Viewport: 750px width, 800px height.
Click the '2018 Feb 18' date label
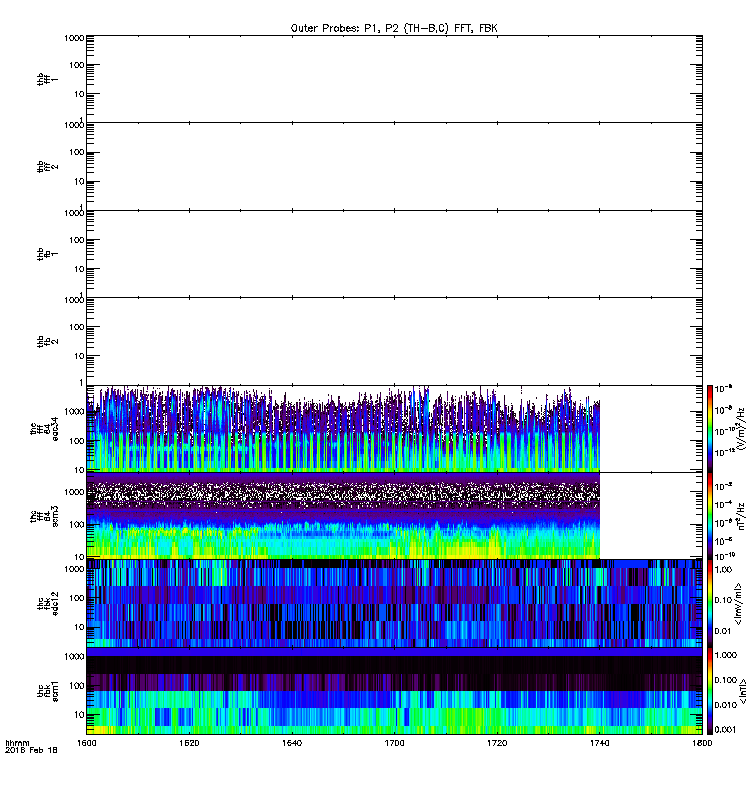pos(31,751)
